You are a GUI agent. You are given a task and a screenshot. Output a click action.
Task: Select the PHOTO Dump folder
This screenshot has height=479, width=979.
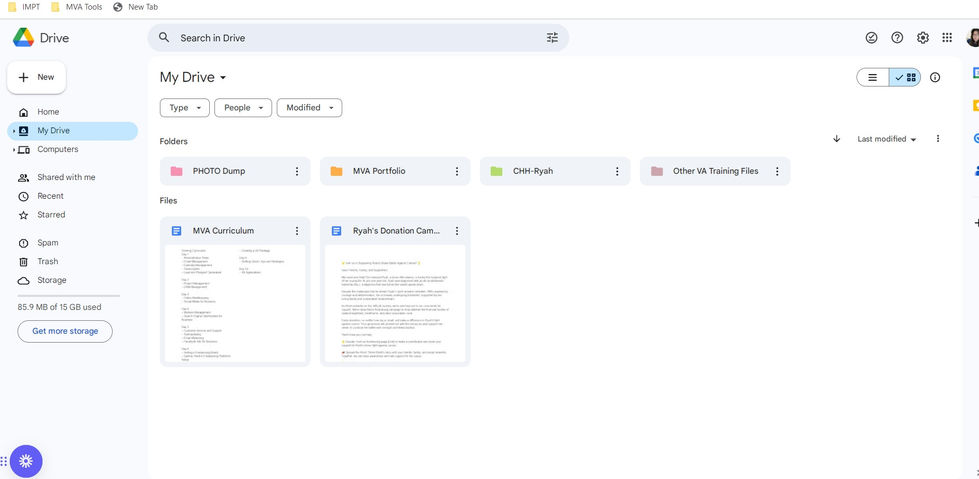pyautogui.click(x=235, y=171)
